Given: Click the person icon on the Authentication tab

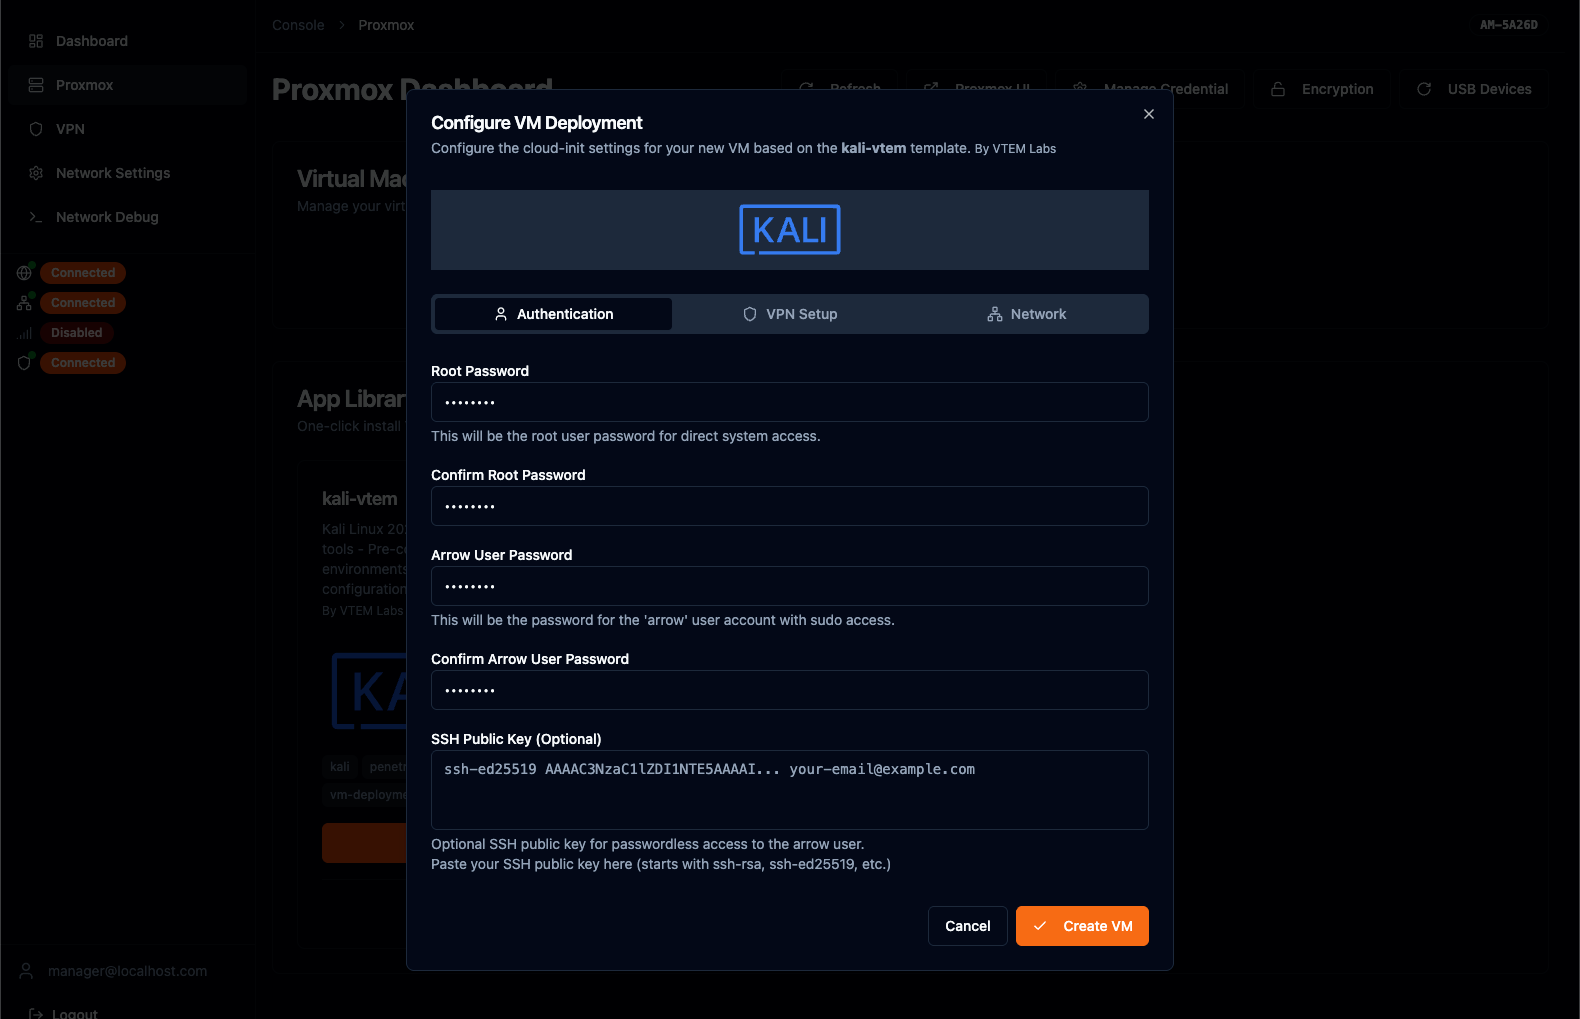Looking at the screenshot, I should [501, 314].
